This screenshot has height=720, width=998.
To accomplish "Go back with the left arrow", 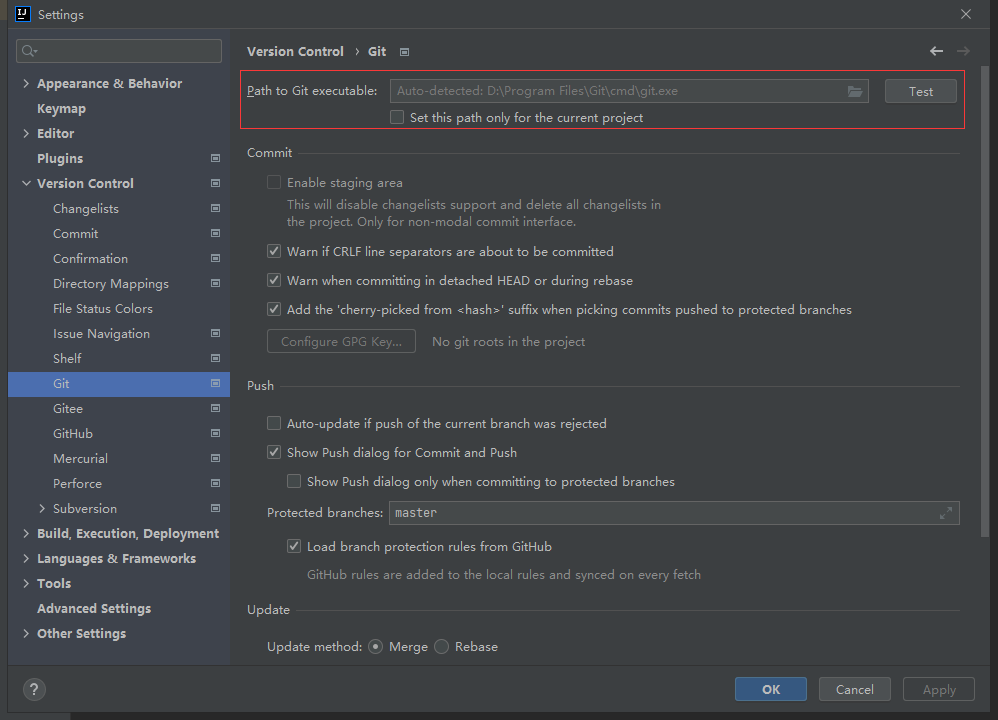I will [936, 51].
